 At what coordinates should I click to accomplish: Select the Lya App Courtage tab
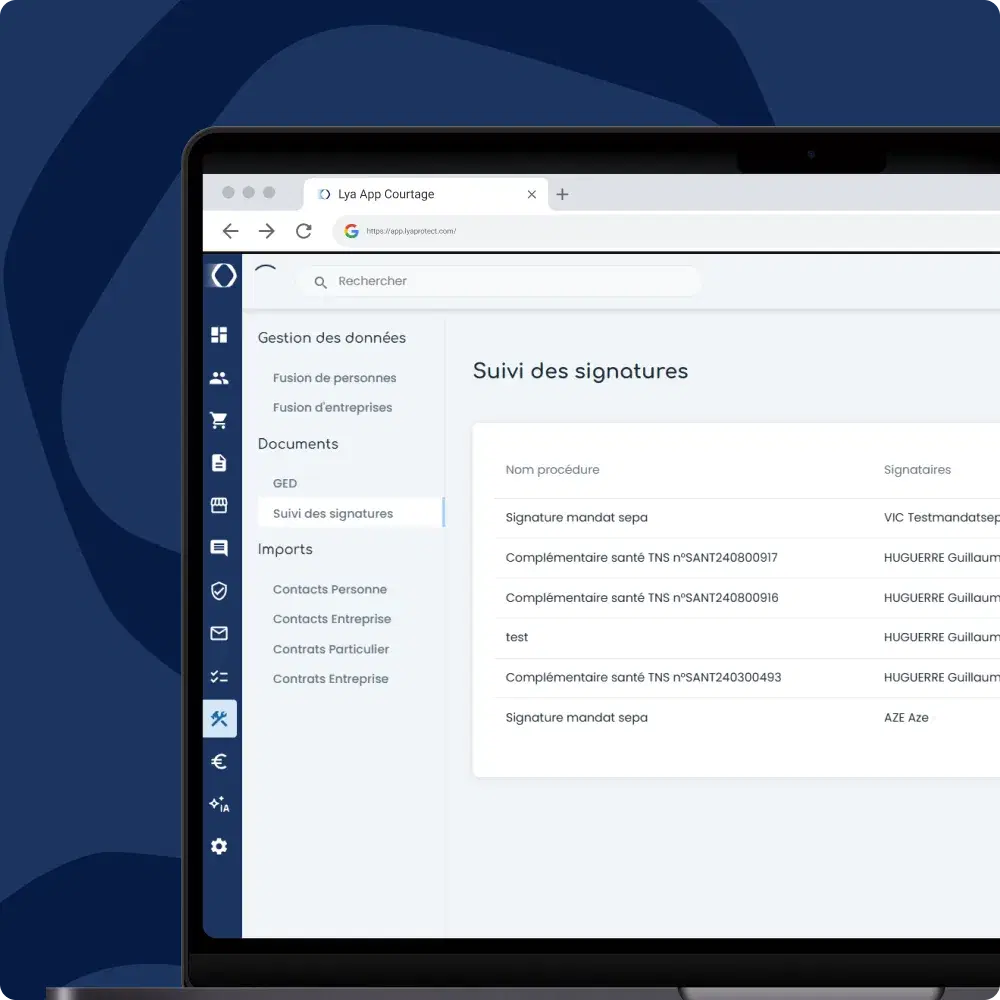(425, 194)
